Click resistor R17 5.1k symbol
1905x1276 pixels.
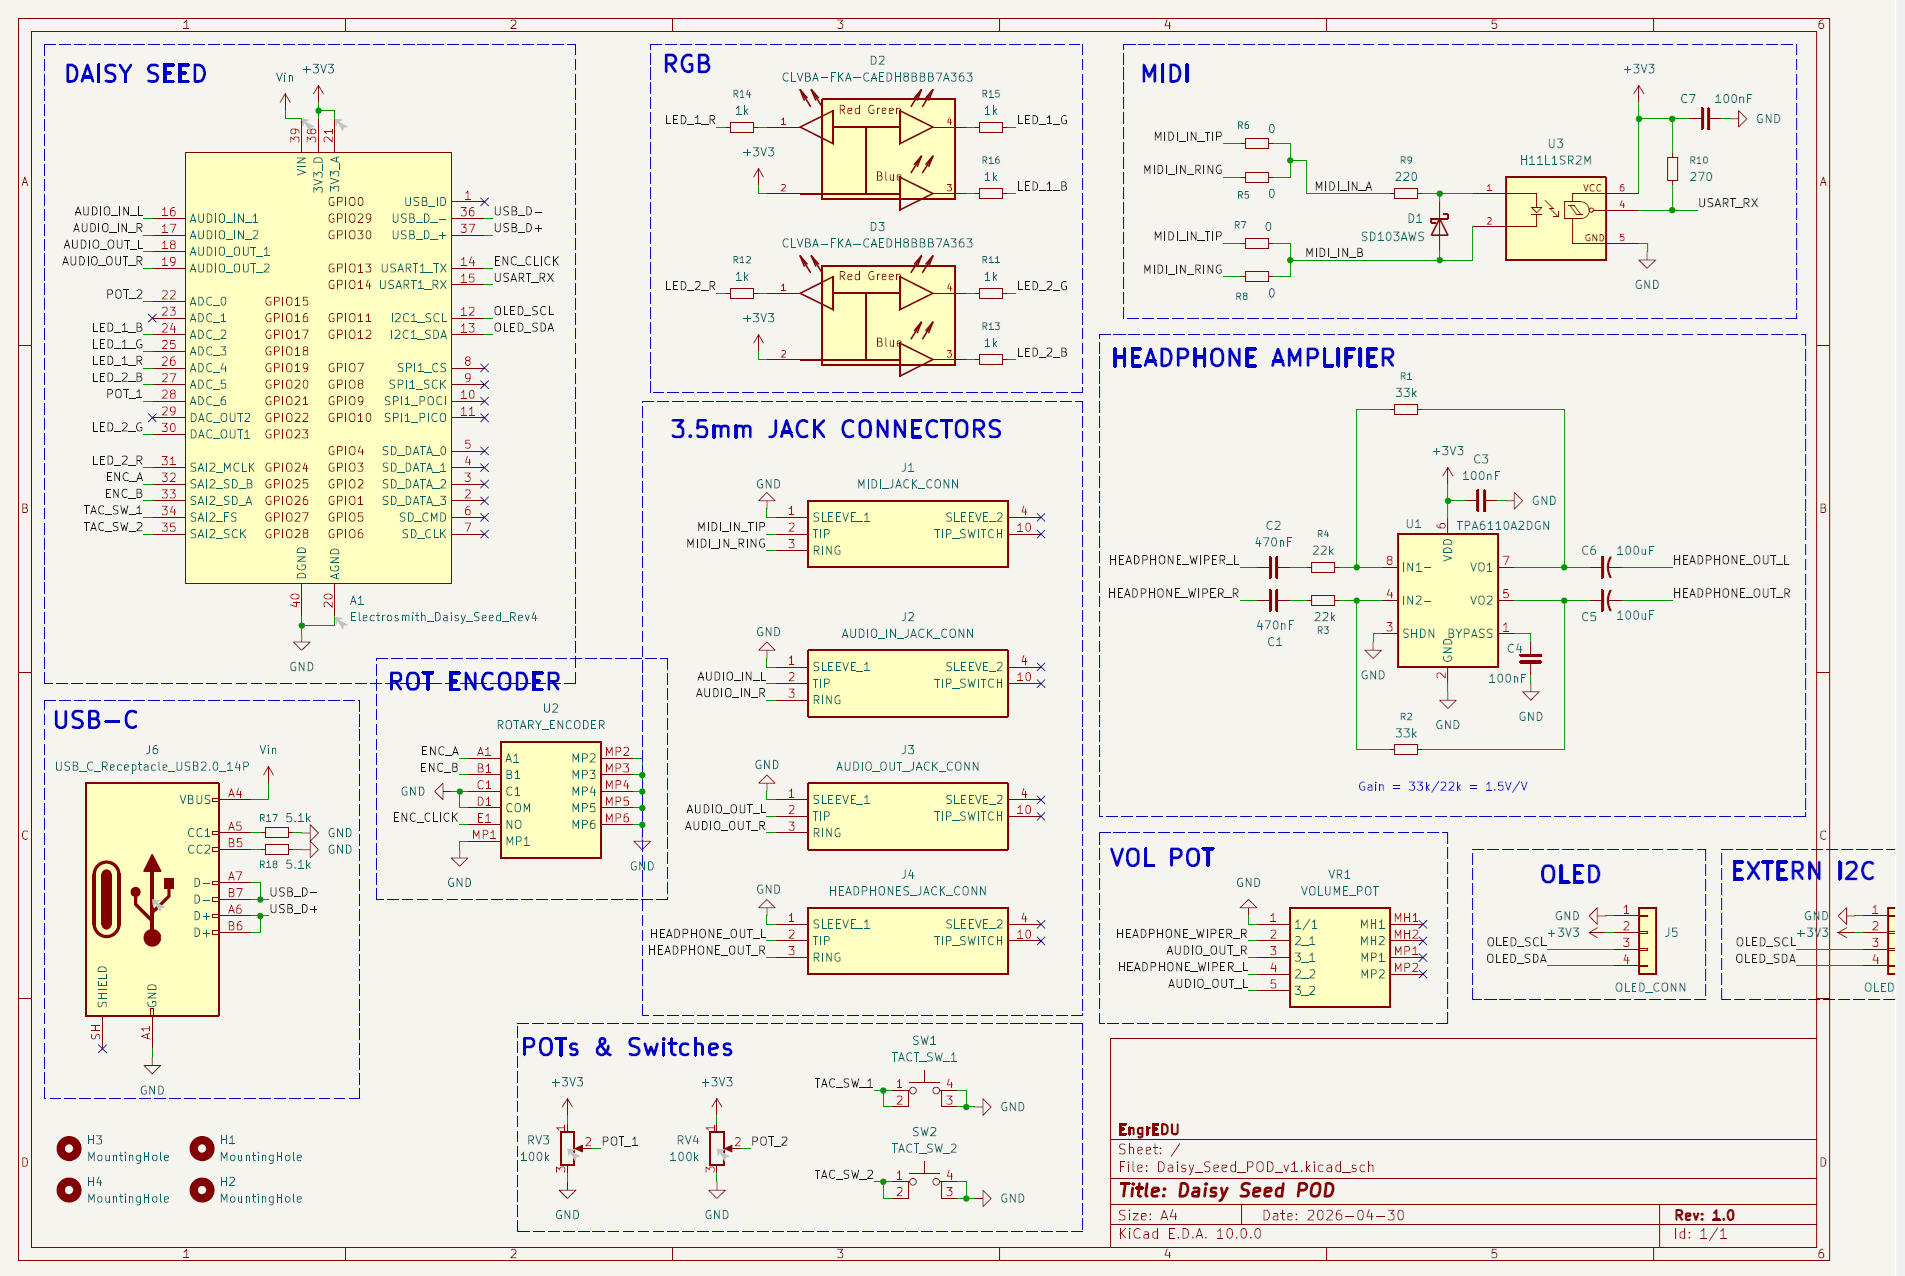pos(277,832)
